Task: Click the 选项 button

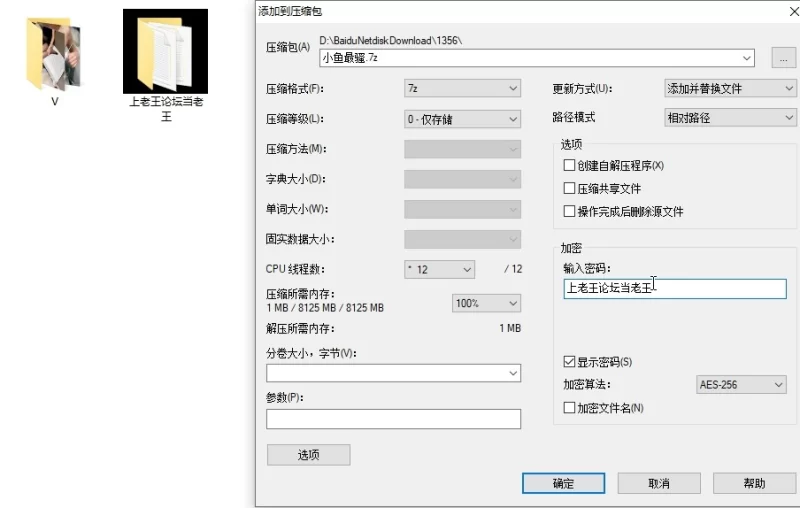Action: tap(308, 455)
